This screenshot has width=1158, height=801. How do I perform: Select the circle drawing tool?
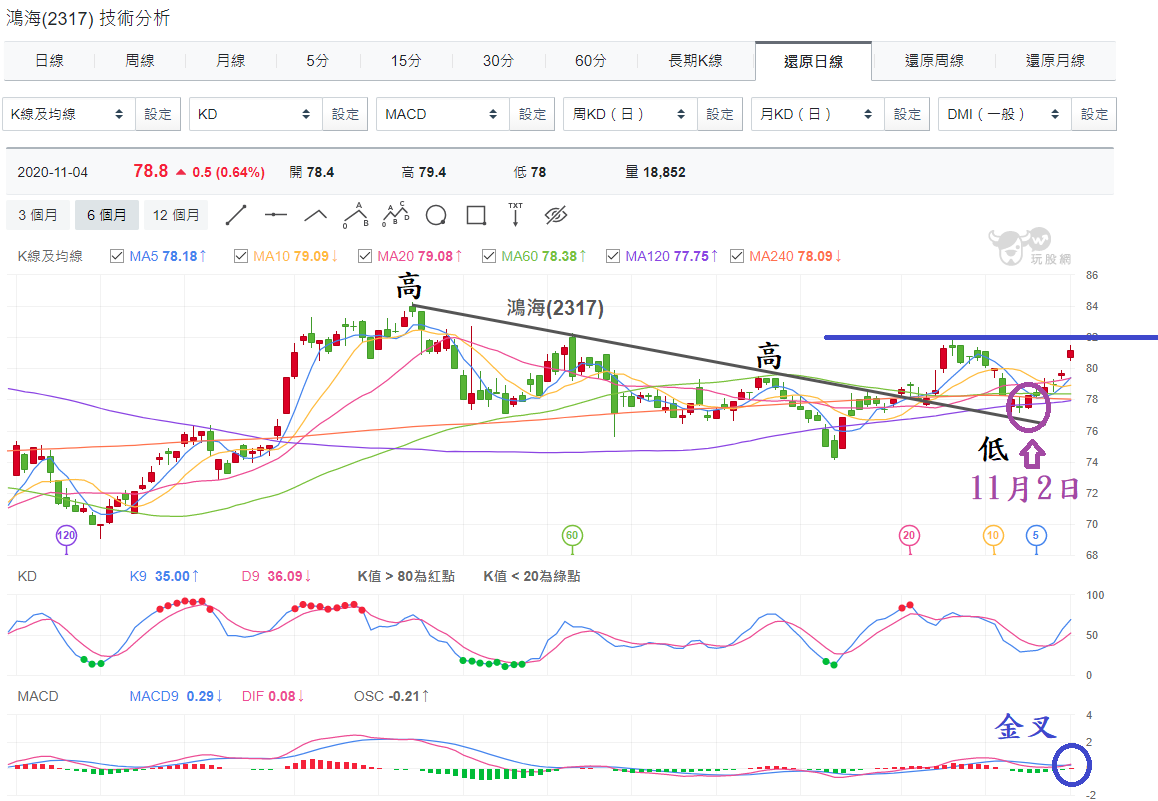coord(436,215)
